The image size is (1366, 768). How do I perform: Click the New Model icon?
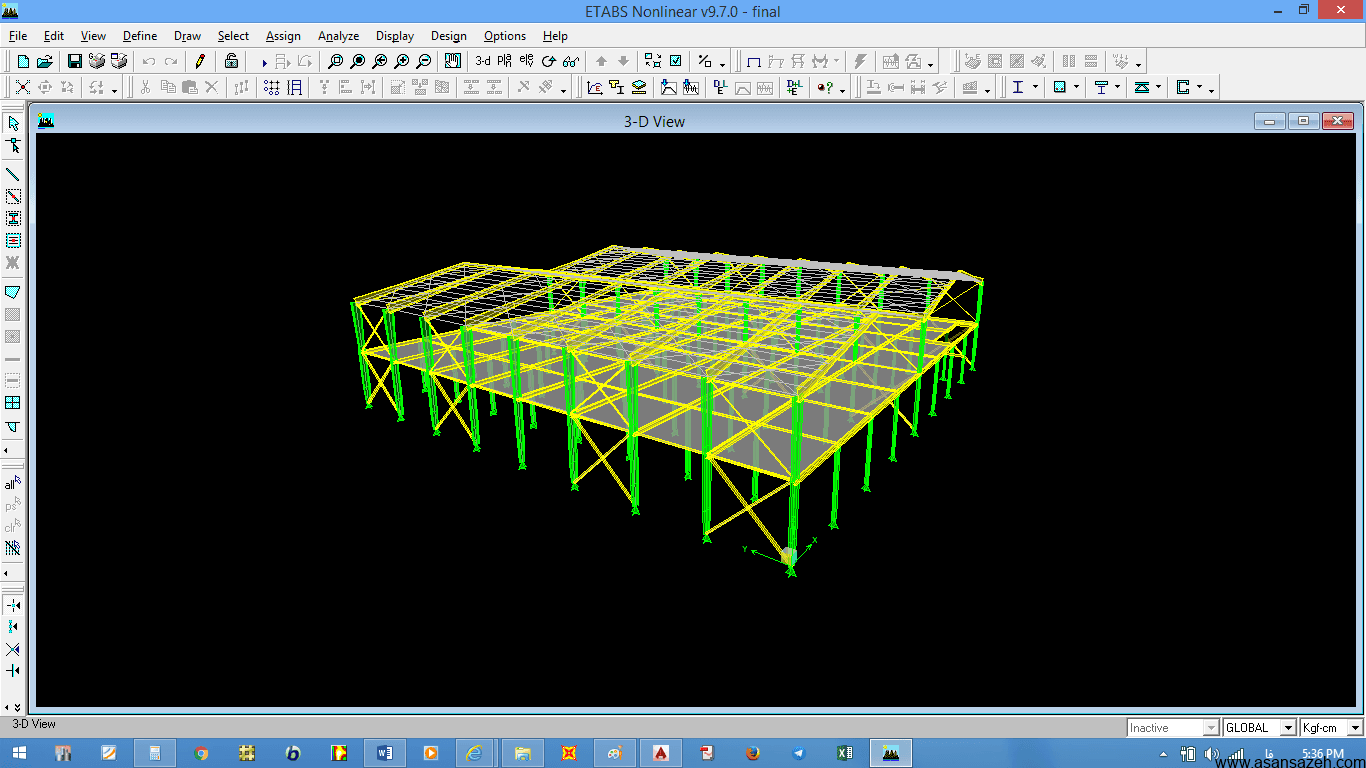click(24, 61)
